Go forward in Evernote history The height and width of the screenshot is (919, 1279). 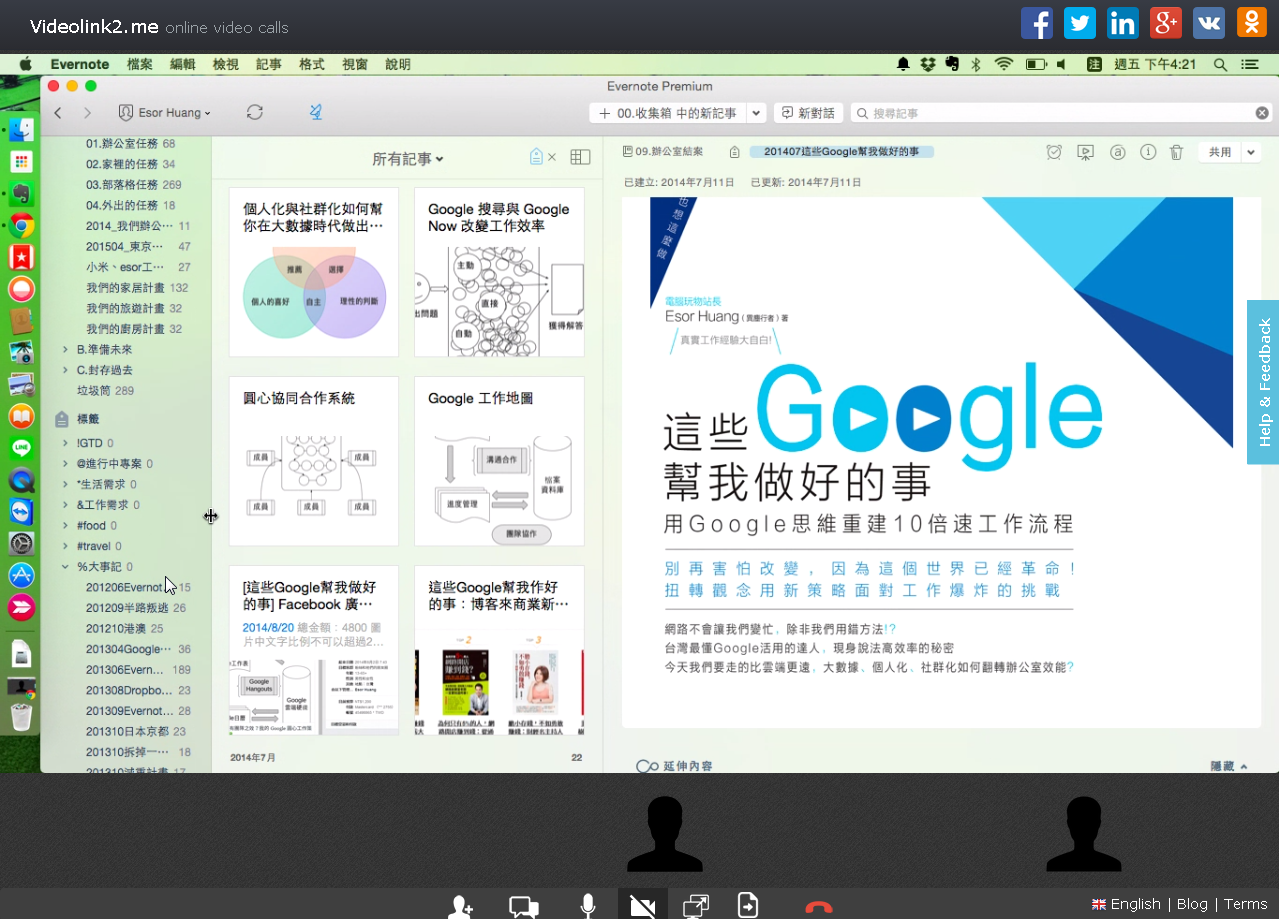coord(87,113)
